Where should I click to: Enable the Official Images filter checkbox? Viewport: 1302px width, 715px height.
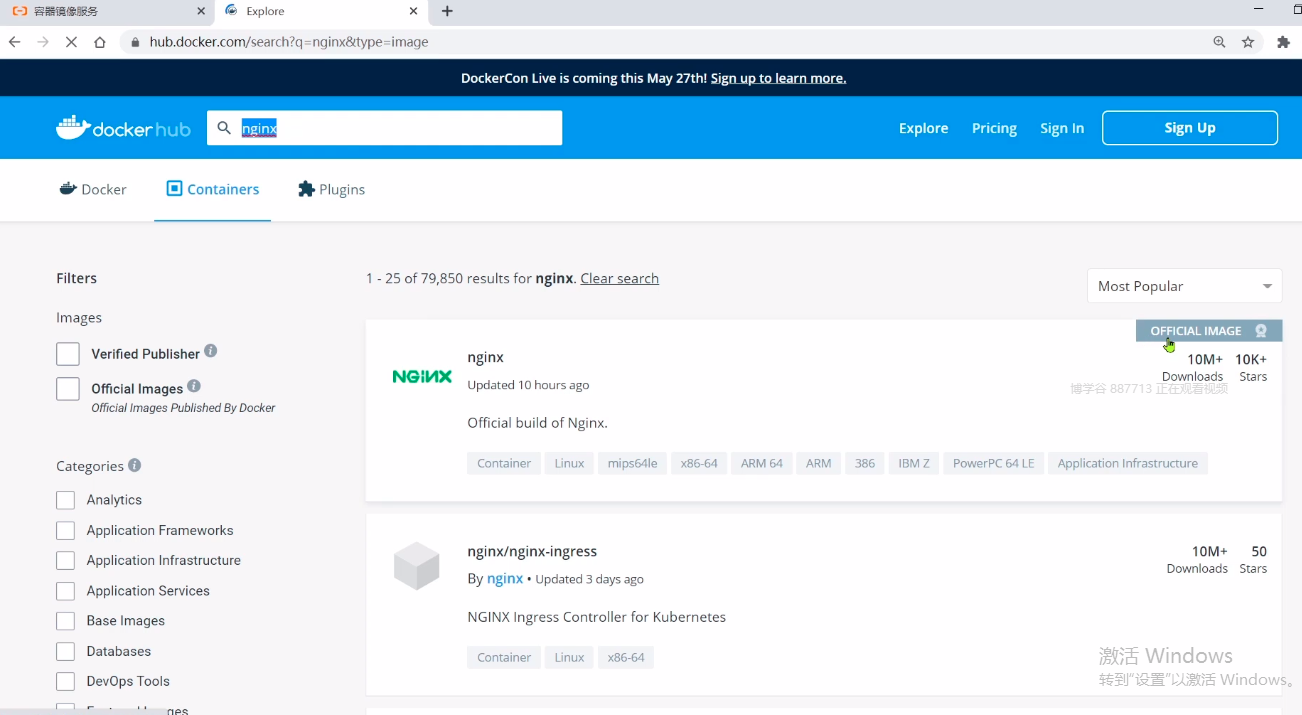click(68, 389)
